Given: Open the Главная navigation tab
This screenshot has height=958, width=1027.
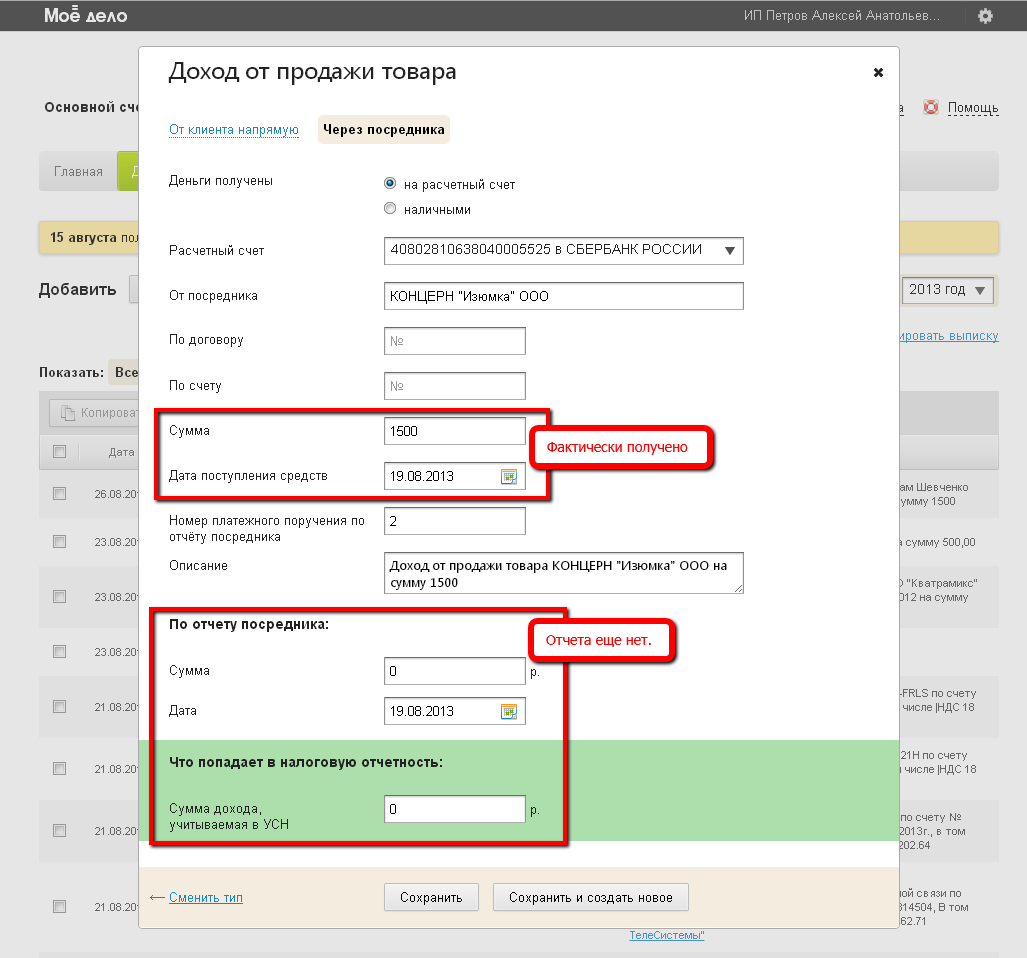Looking at the screenshot, I should [78, 171].
